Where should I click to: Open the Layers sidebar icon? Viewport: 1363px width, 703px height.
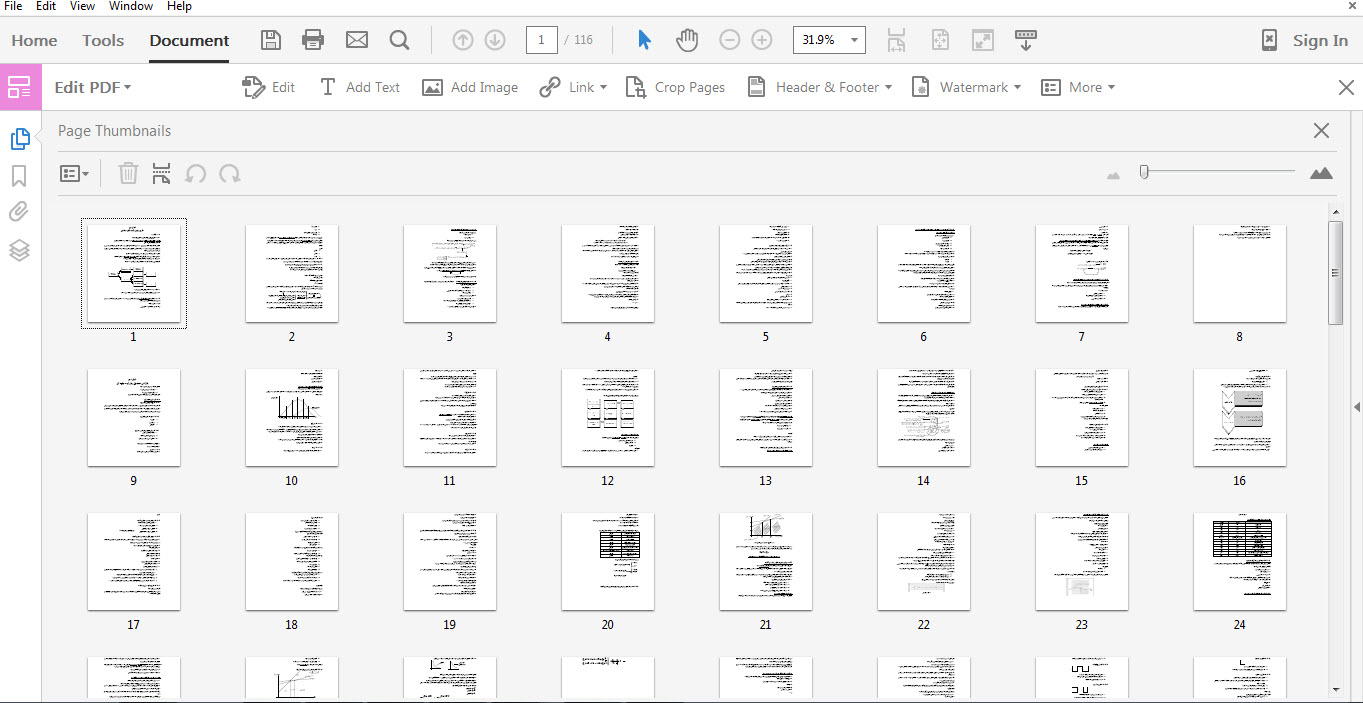coord(19,250)
